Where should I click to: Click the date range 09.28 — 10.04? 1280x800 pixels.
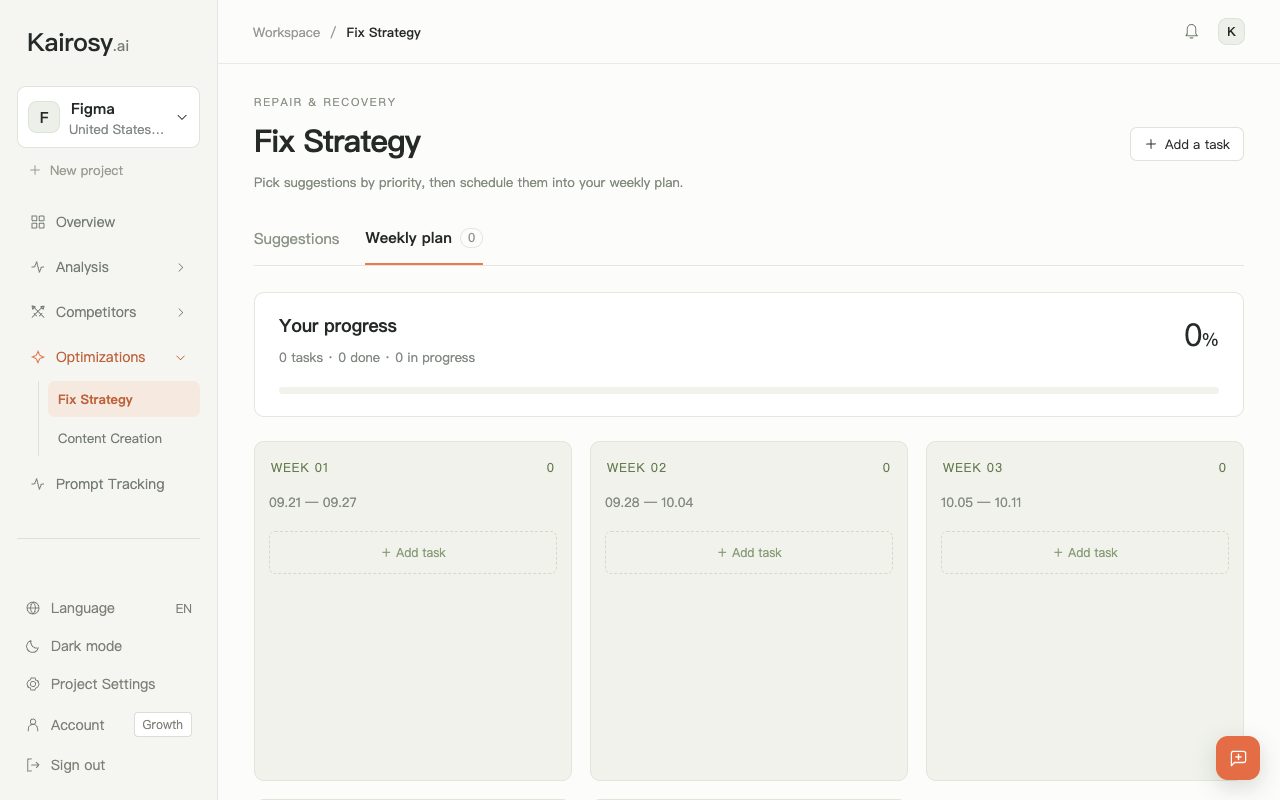[x=649, y=502]
